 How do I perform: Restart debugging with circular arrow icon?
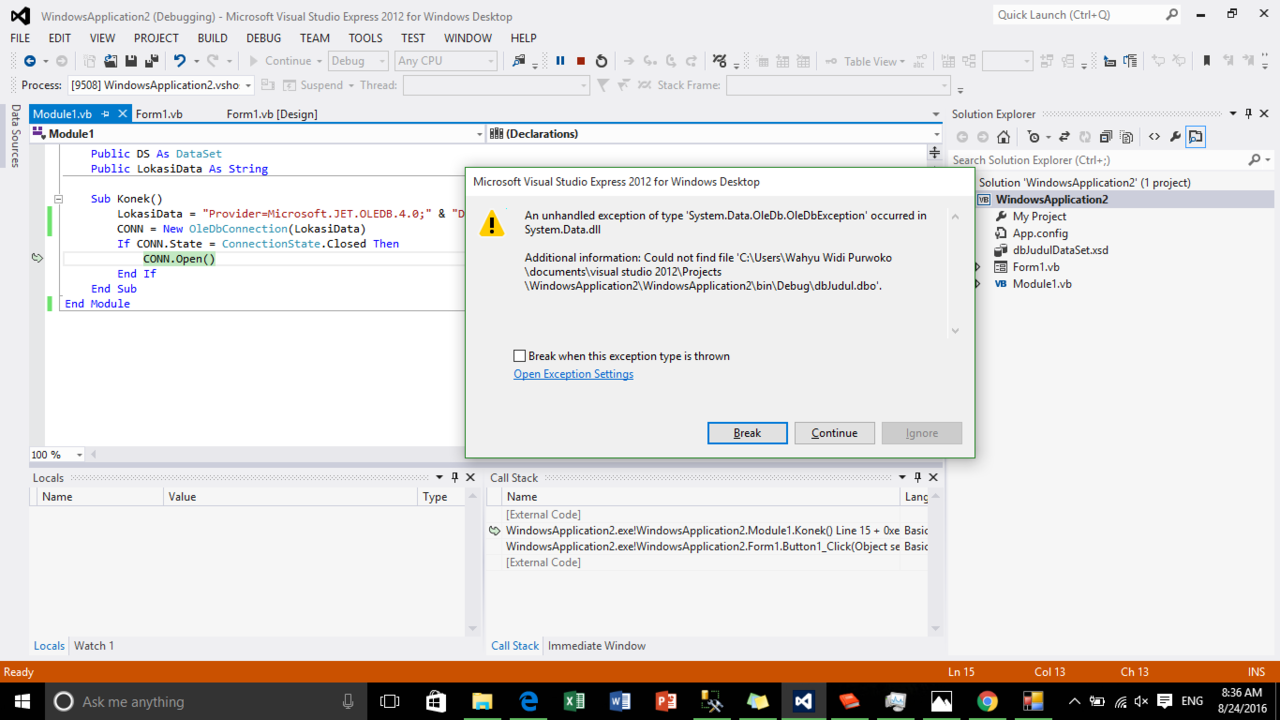click(x=601, y=61)
